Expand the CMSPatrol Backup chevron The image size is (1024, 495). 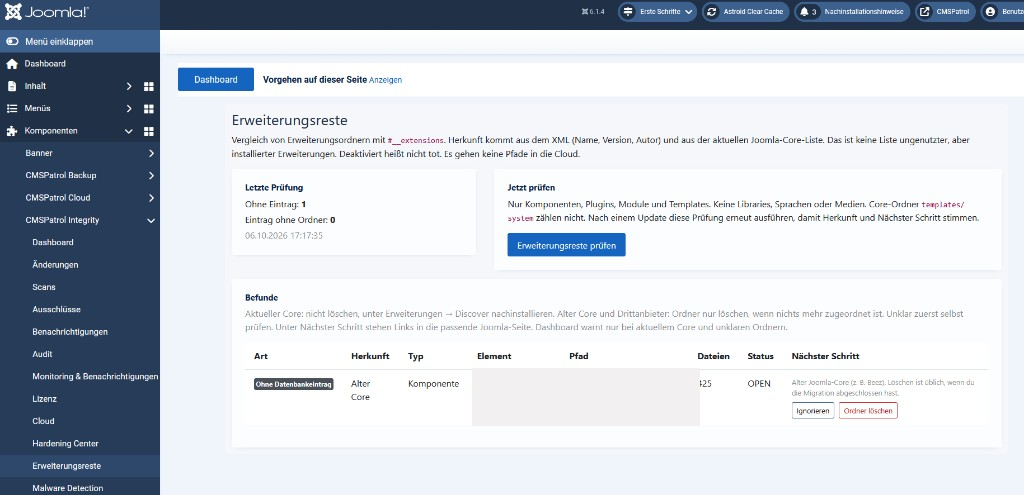point(151,176)
